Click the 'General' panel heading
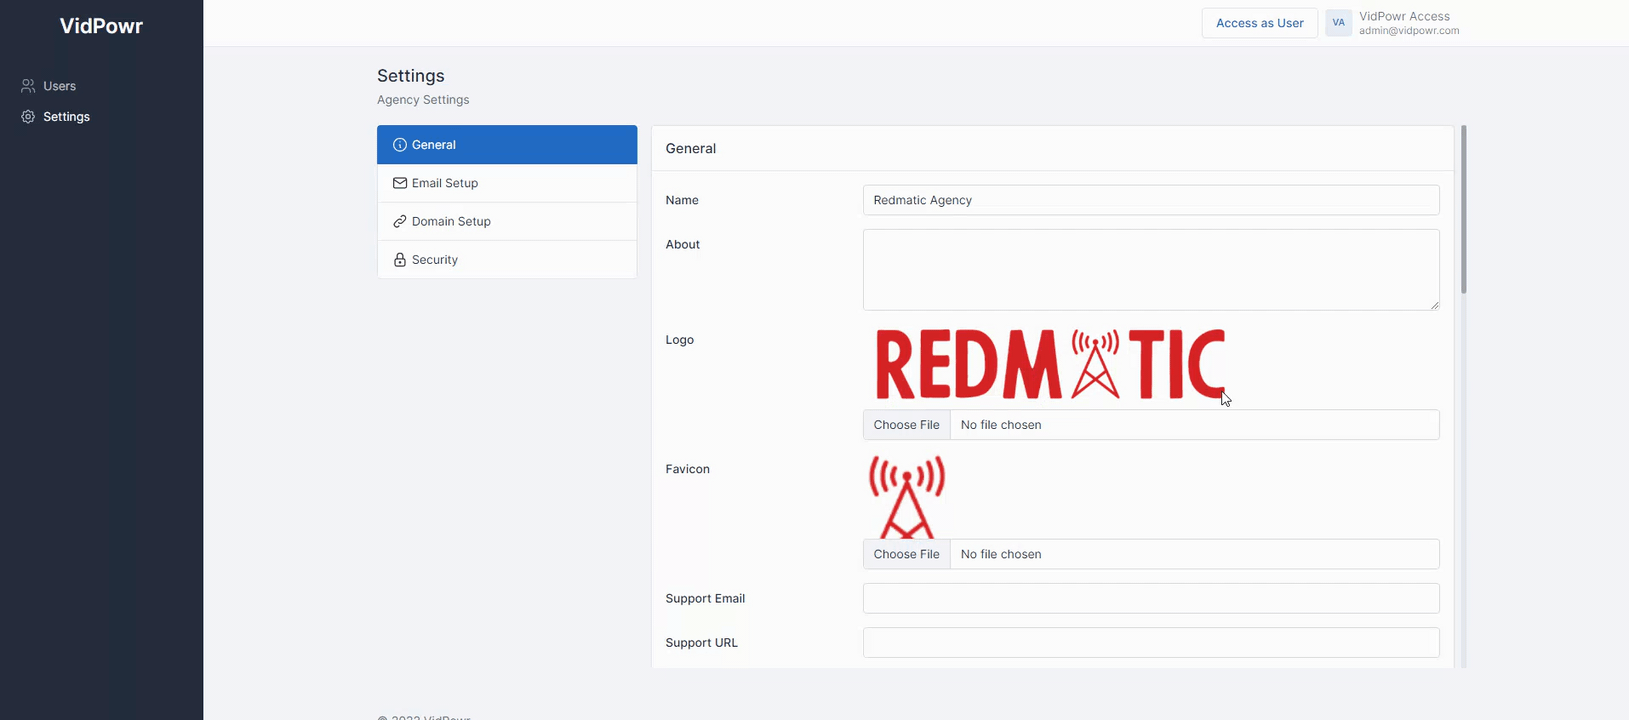Screen dimensions: 1629x720 691,149
